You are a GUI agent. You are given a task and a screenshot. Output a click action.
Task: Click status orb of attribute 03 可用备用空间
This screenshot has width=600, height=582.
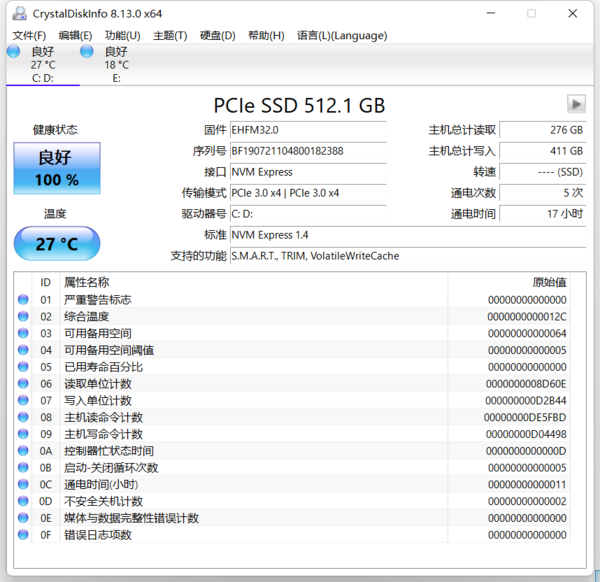tap(23, 333)
